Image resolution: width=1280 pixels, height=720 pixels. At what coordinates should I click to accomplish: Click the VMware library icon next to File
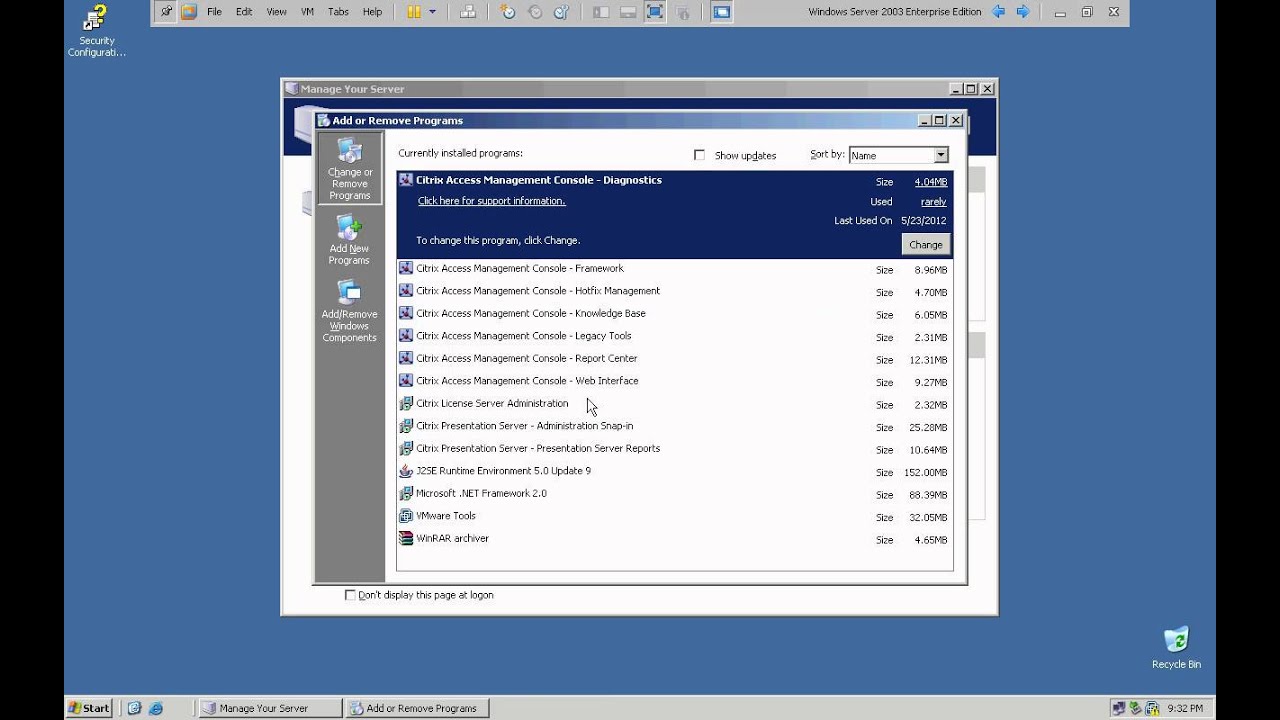(x=189, y=12)
